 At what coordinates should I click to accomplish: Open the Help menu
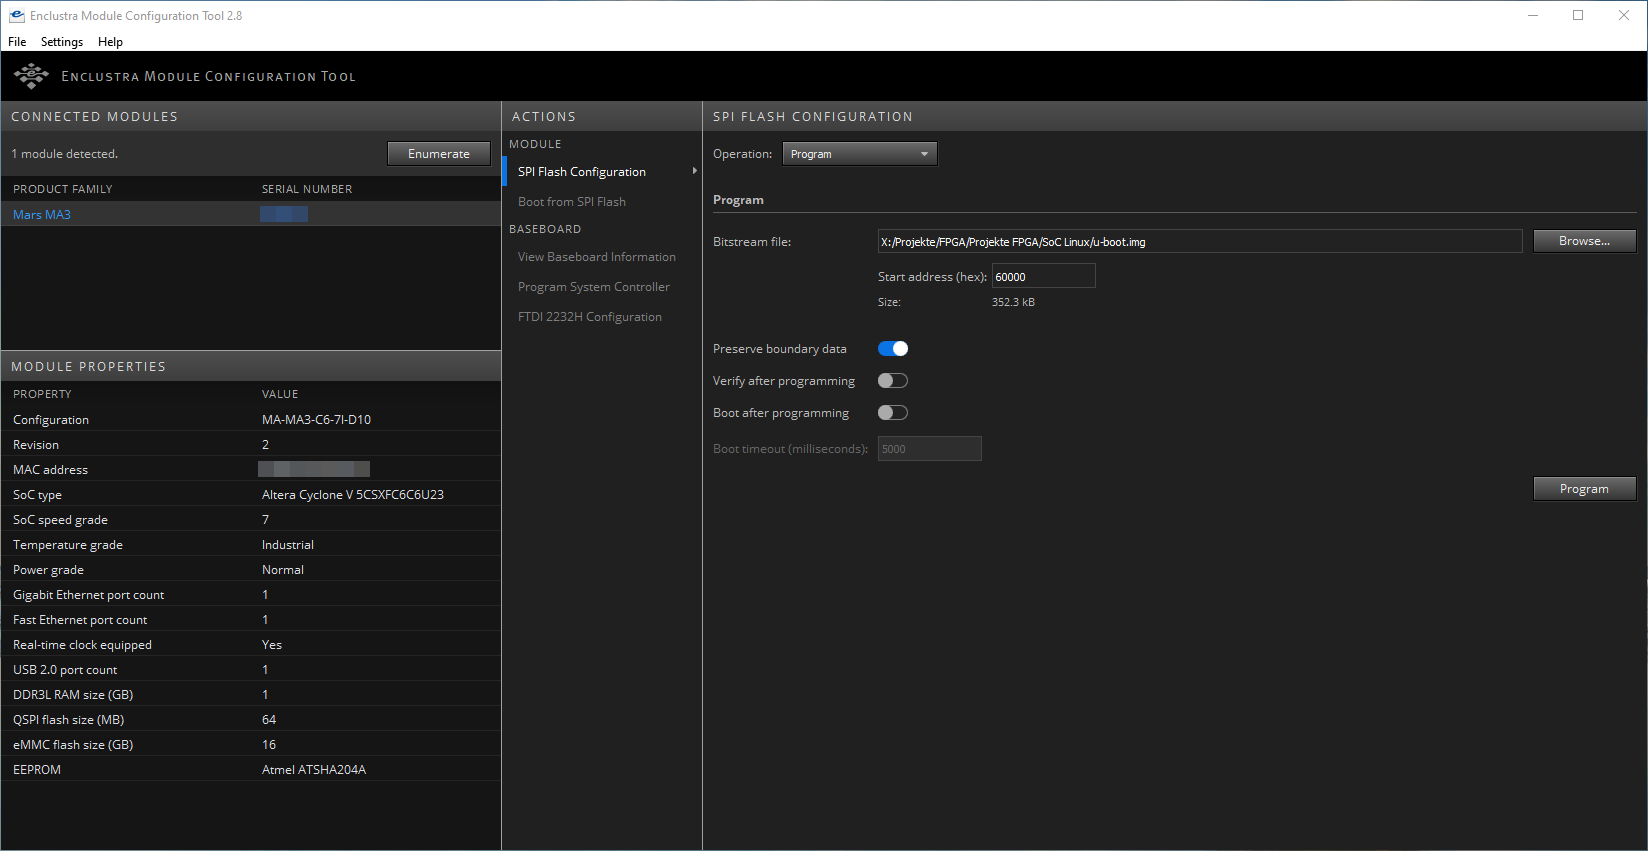click(110, 42)
